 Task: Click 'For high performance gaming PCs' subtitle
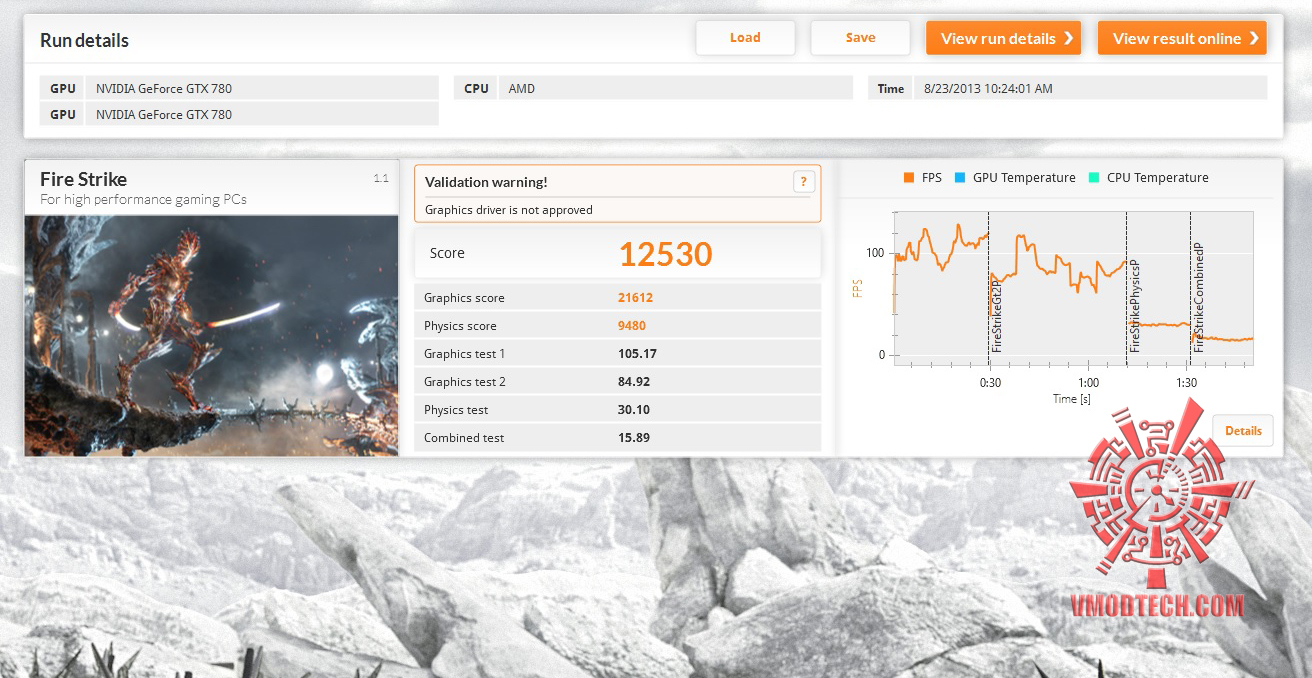coord(143,199)
